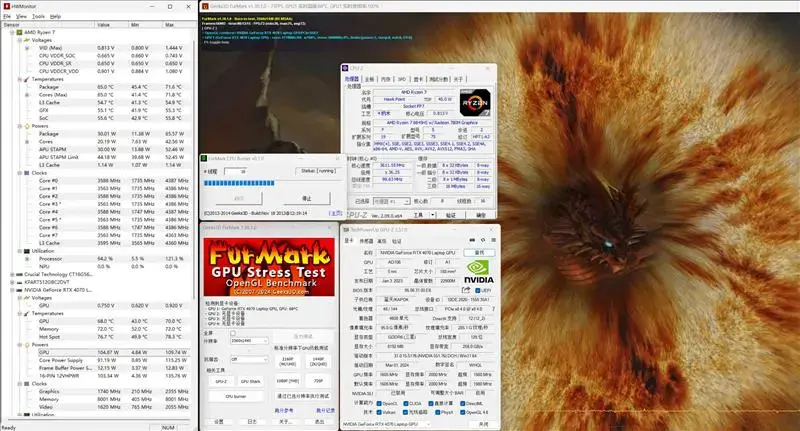Click the Utilization icon under Ryzen

[x=27, y=251]
